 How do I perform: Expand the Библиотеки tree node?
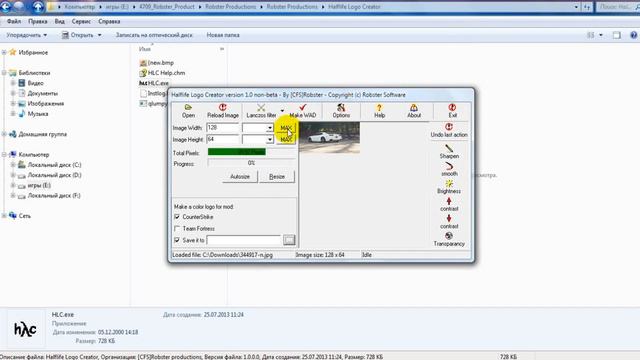click(4, 73)
